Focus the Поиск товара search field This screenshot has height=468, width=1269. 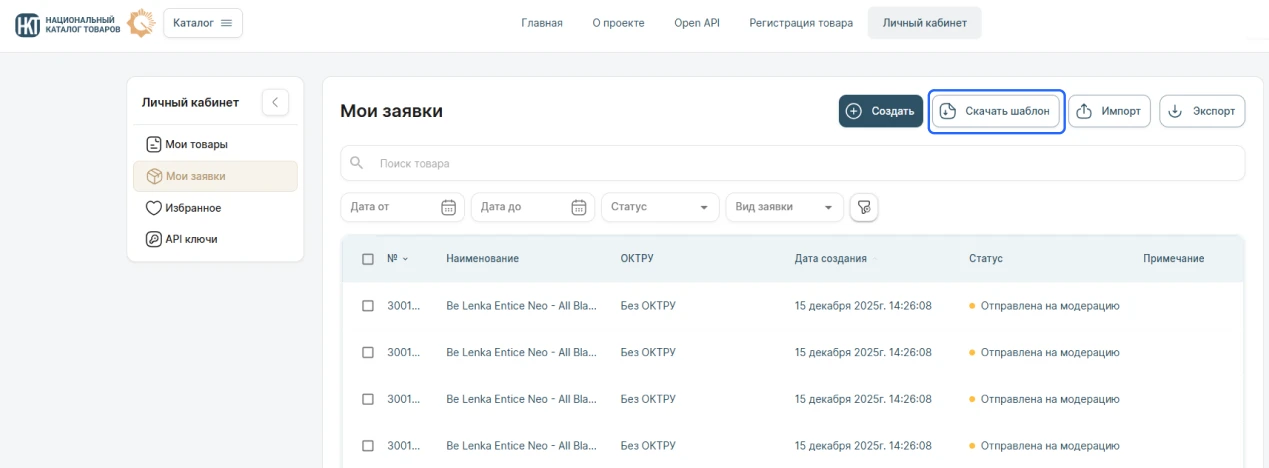coord(800,163)
